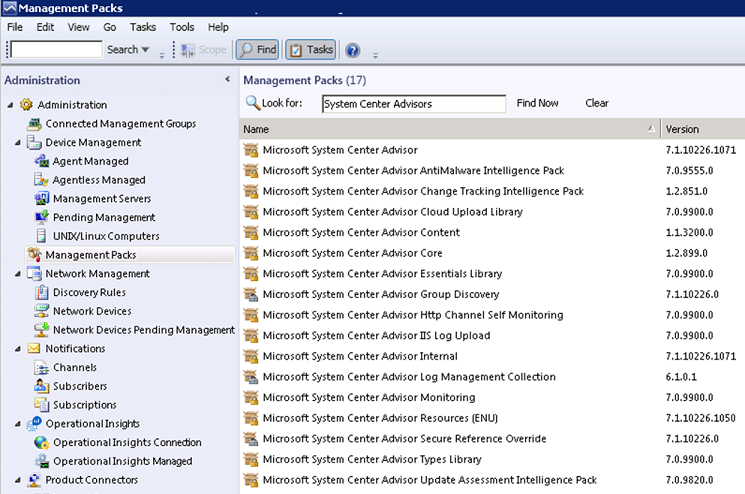Open the Go menu
Image resolution: width=745 pixels, height=494 pixels.
coord(110,27)
